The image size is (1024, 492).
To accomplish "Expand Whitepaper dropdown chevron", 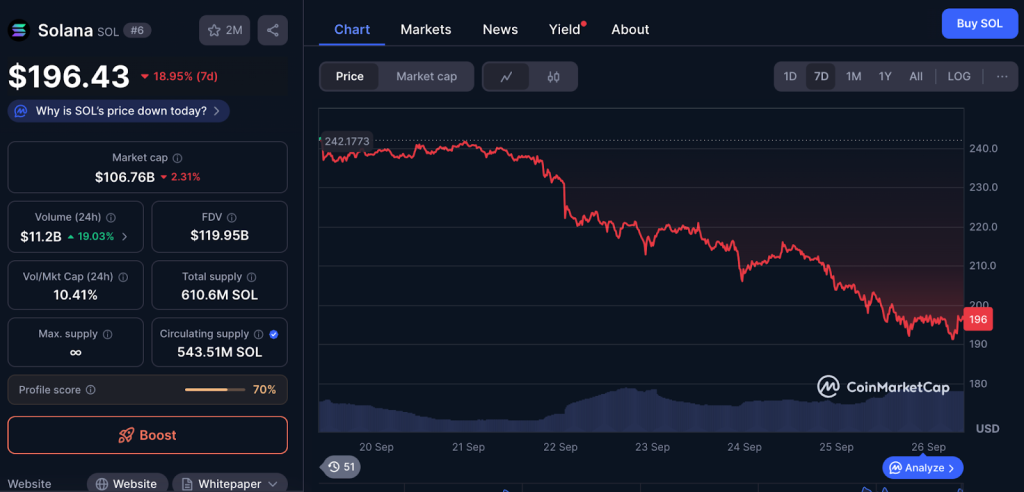I will coord(274,484).
